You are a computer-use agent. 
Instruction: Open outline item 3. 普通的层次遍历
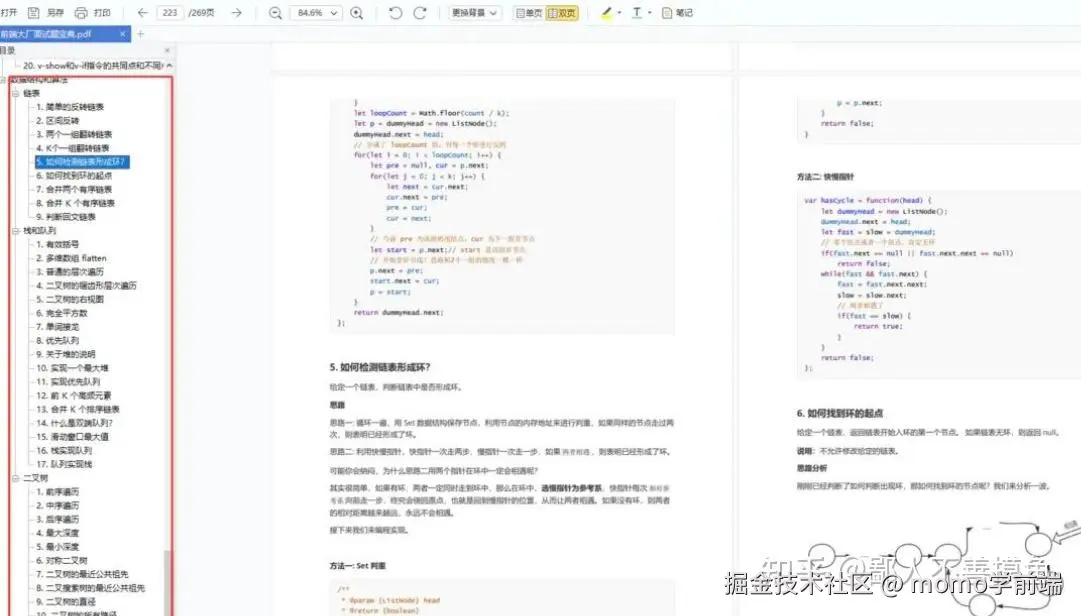pos(70,272)
